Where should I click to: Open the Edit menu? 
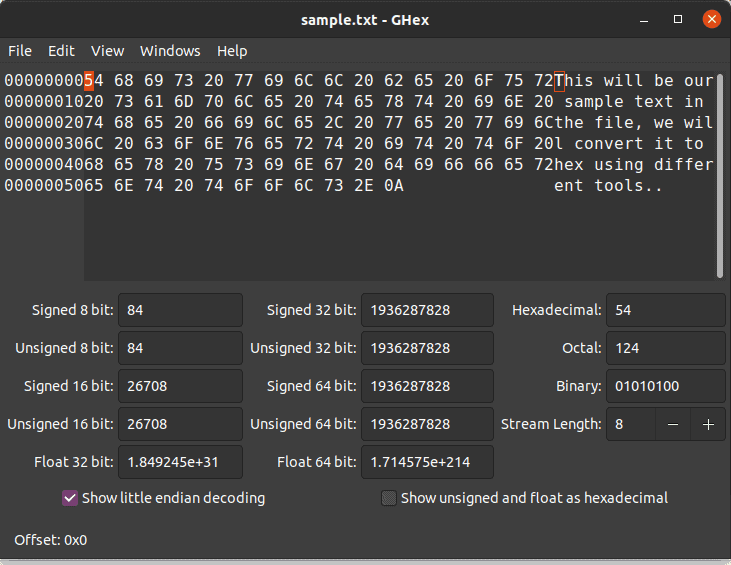point(61,51)
